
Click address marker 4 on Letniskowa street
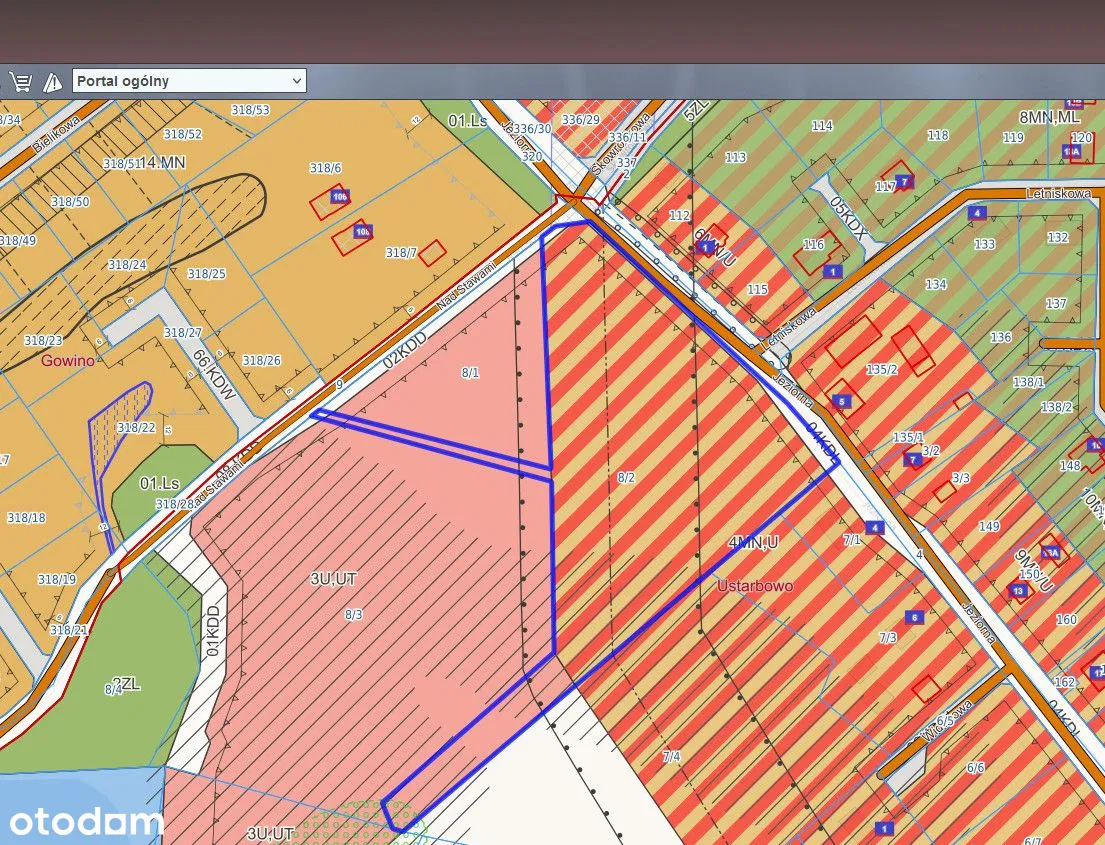977,212
